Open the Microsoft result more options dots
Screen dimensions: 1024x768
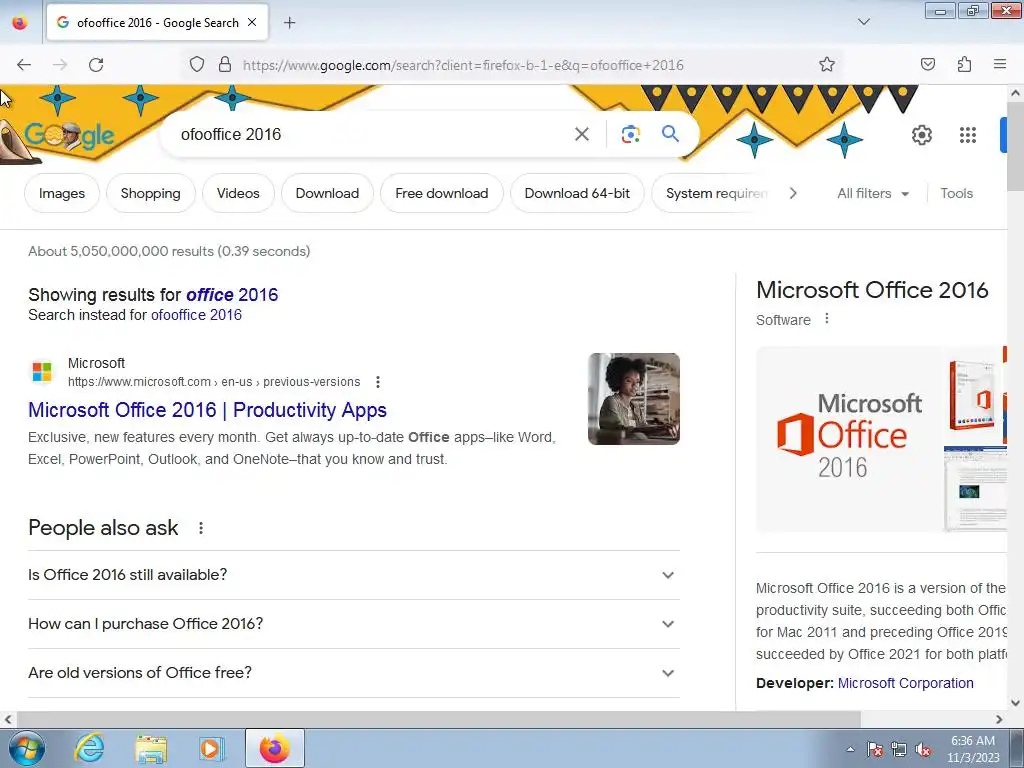click(x=377, y=382)
